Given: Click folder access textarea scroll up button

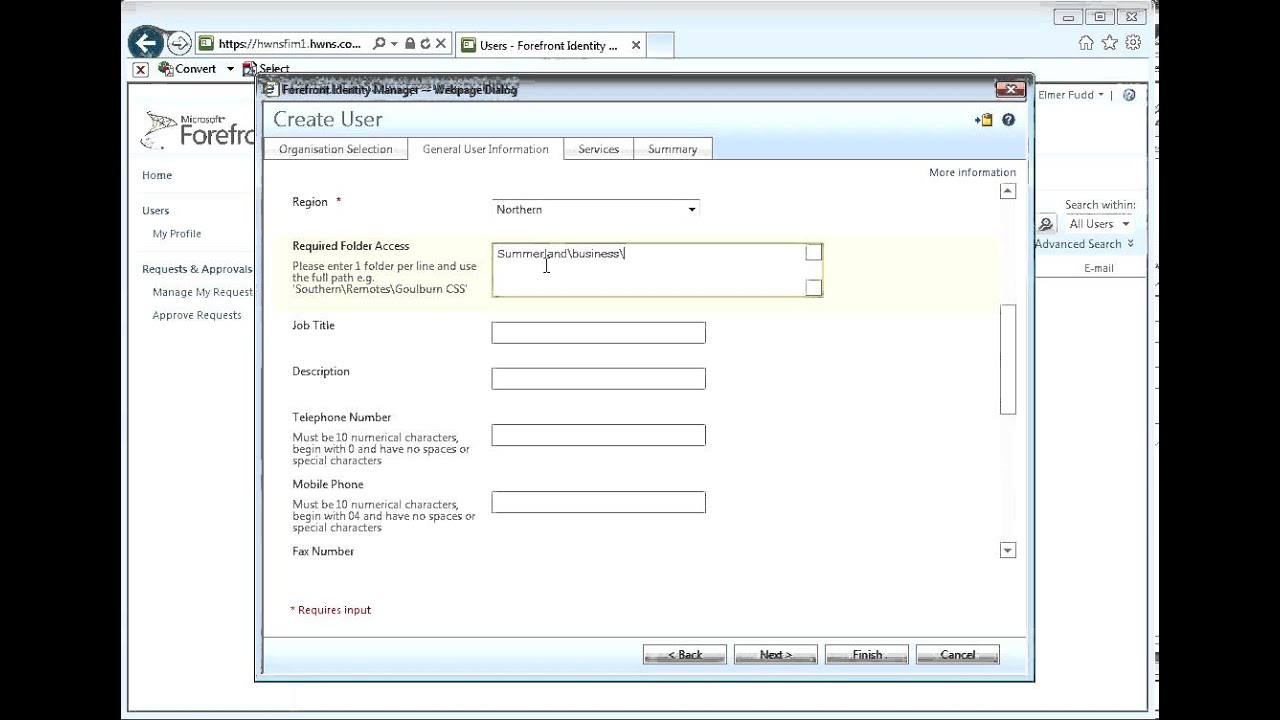Looking at the screenshot, I should [814, 253].
